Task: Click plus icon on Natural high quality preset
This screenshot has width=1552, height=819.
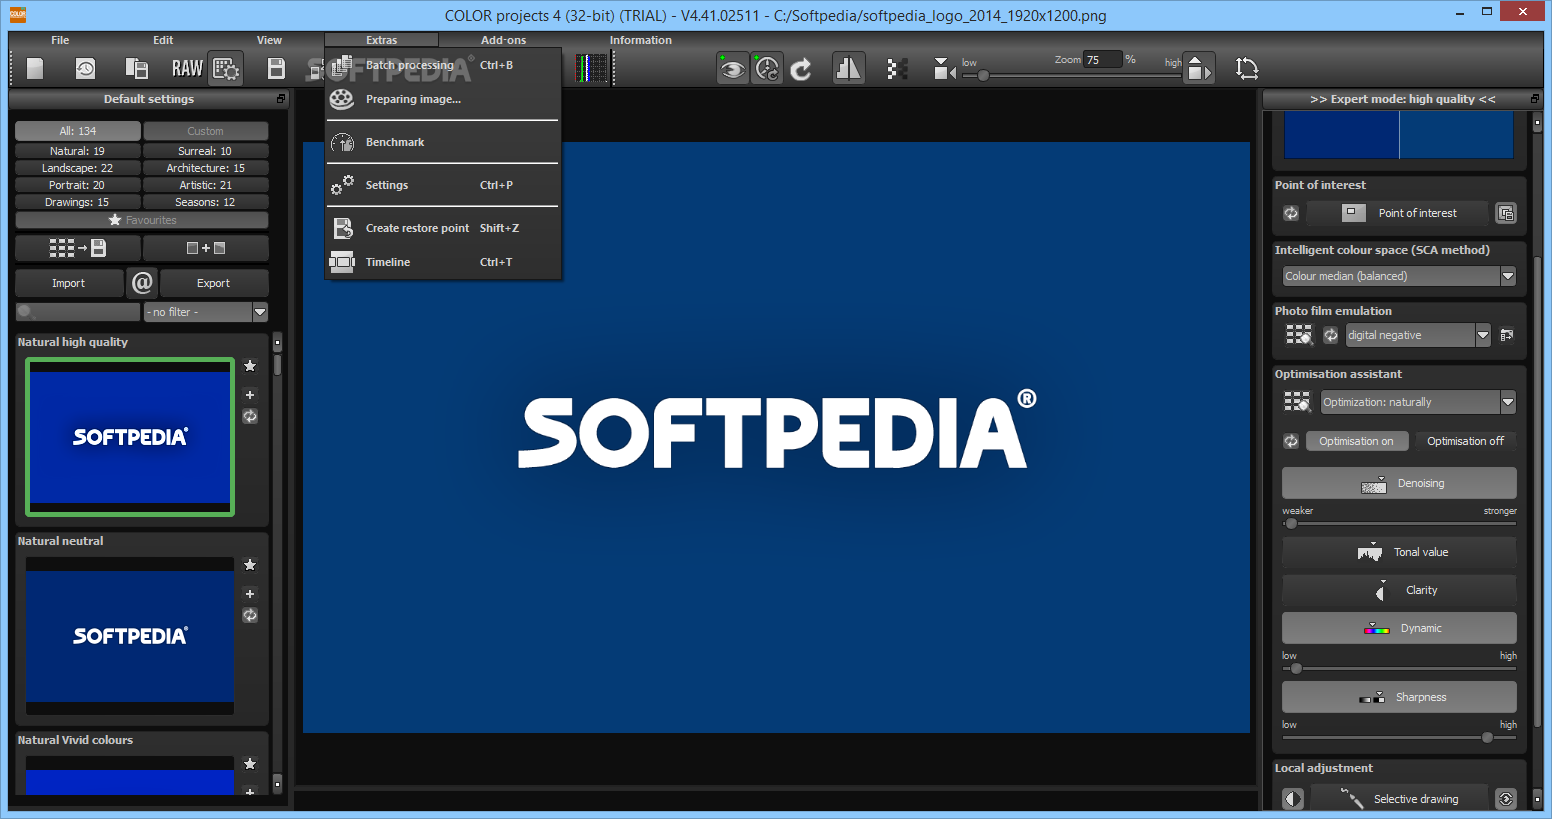Action: click(x=250, y=394)
